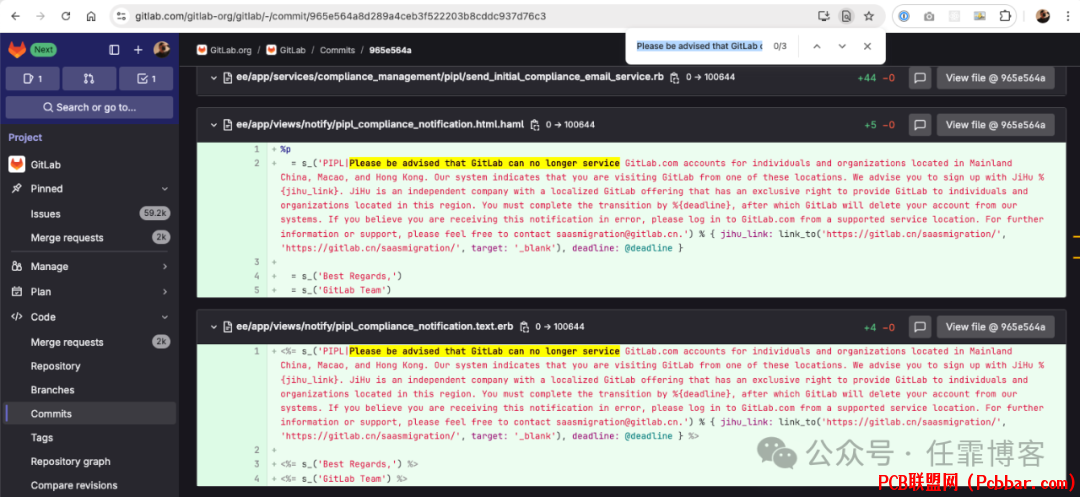Click the camera extension icon
Image resolution: width=1080 pixels, height=497 pixels.
929,16
